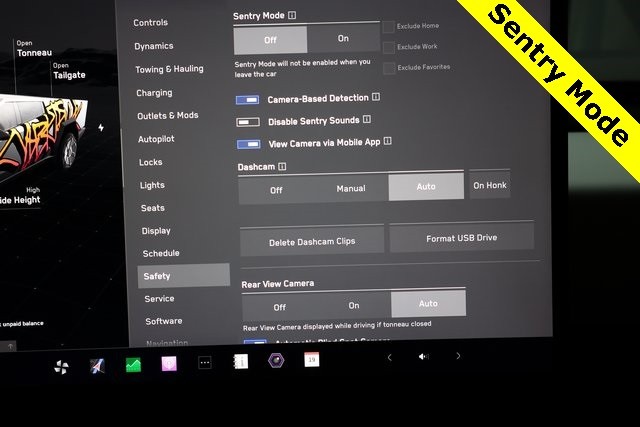
Task: Open all apps three-dots launcher
Action: pyautogui.click(x=205, y=363)
